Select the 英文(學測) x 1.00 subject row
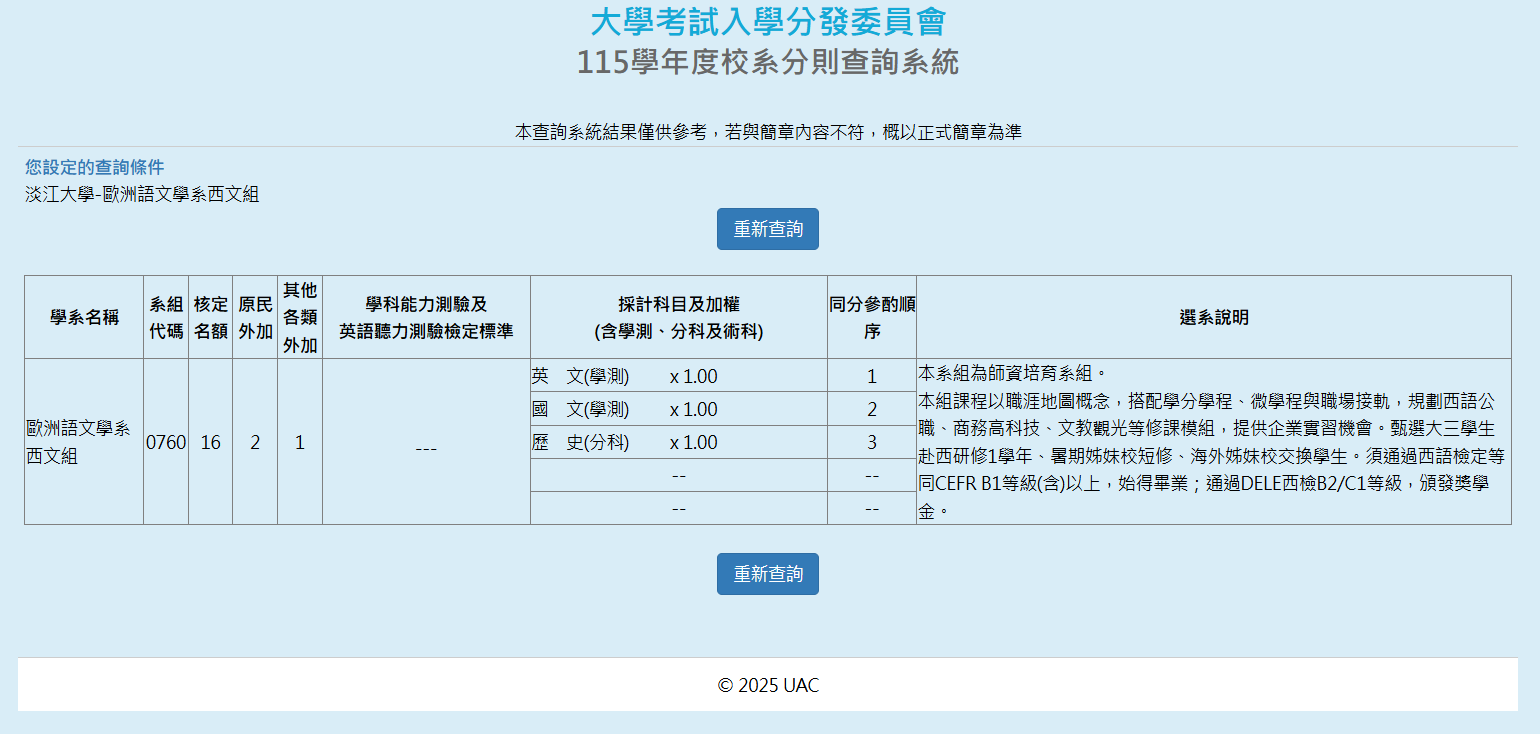Image resolution: width=1540 pixels, height=734 pixels. (625, 376)
